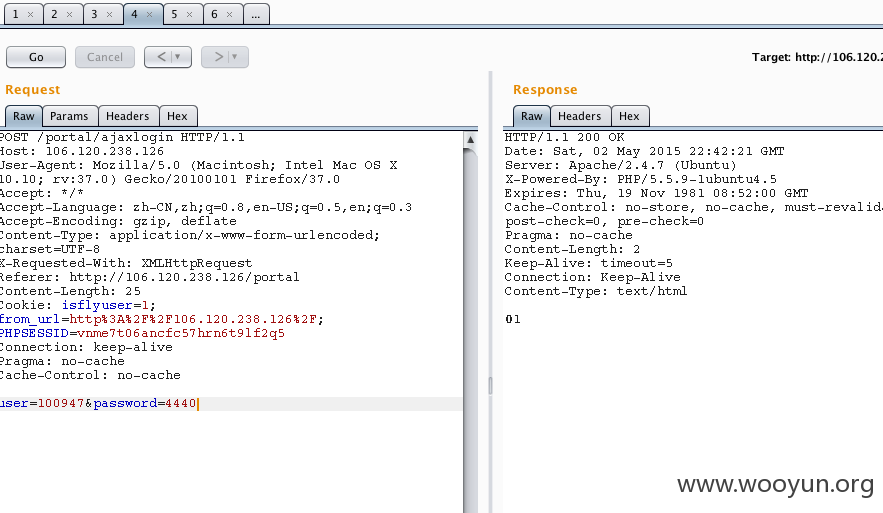This screenshot has height=513, width=883.
Task: Click the 'Accept-Encoding: gzip, deflate' line
Action: (x=118, y=221)
